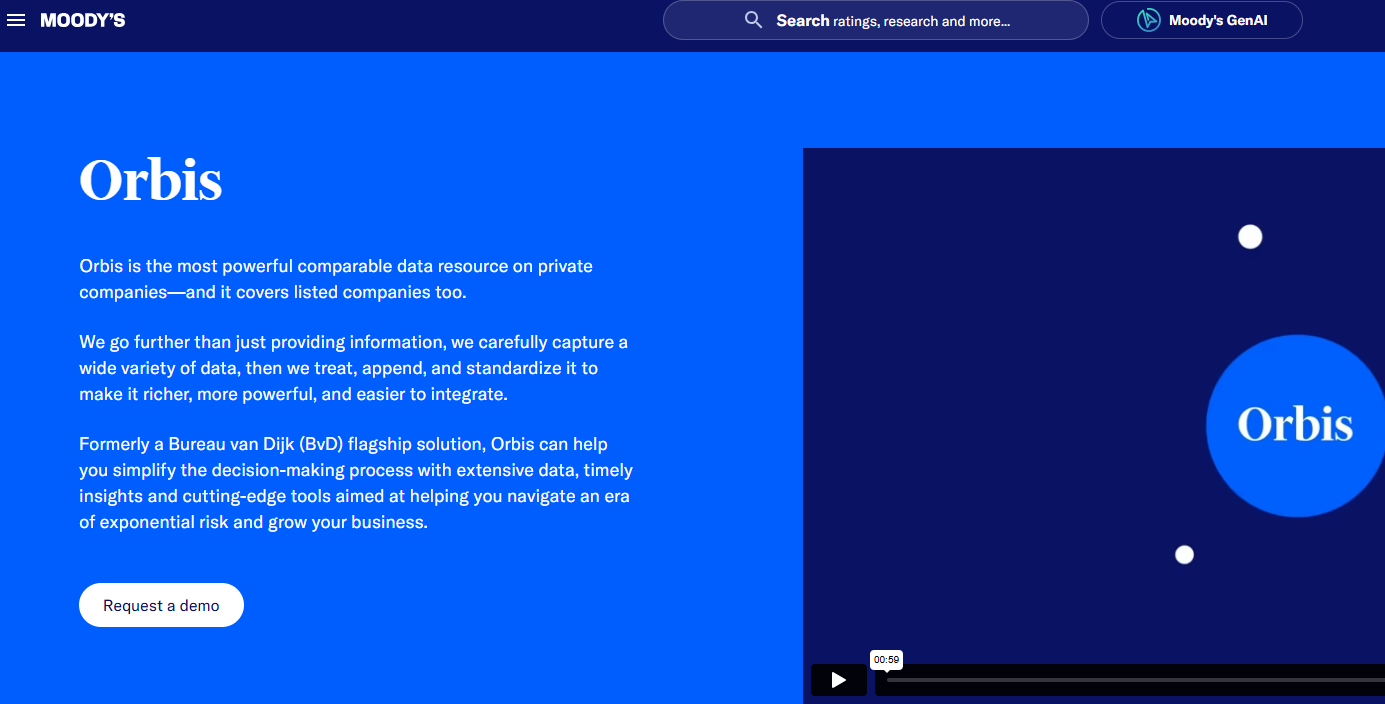Click the 00:59 video time tooltip
1385x704 pixels.
click(886, 660)
